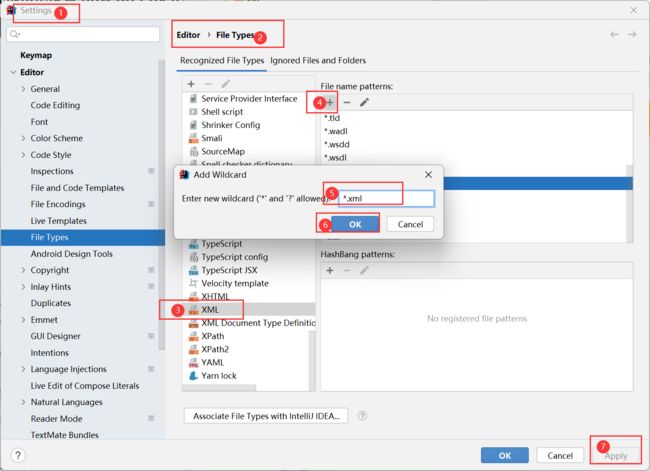650x471 pixels.
Task: Expand the Language Injections node
Action: (x=23, y=369)
